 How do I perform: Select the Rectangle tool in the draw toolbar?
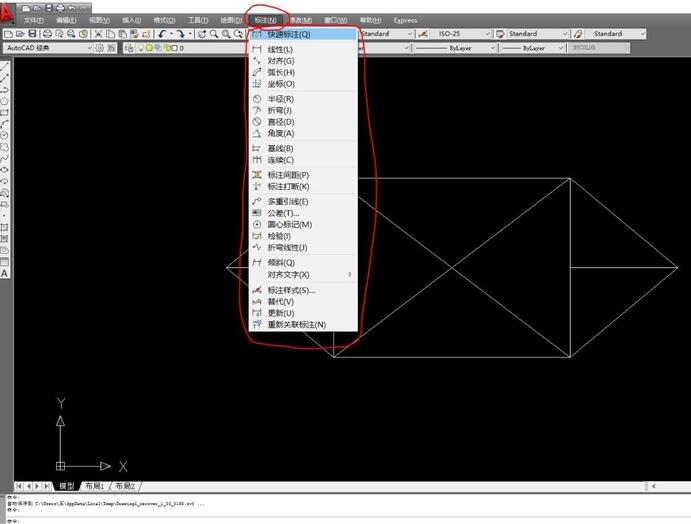point(4,112)
